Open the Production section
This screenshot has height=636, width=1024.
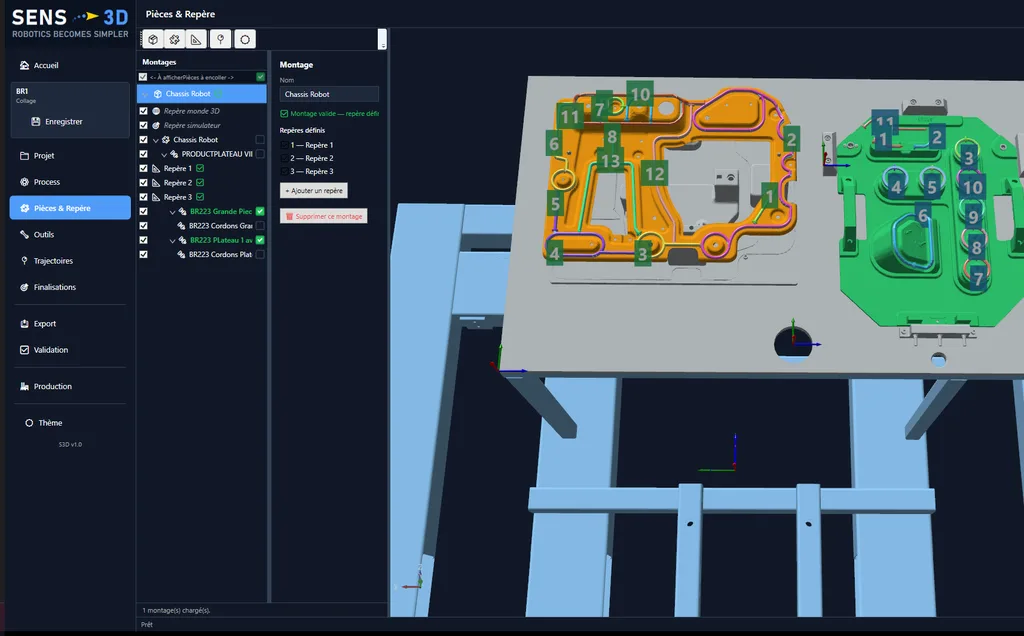pos(70,386)
